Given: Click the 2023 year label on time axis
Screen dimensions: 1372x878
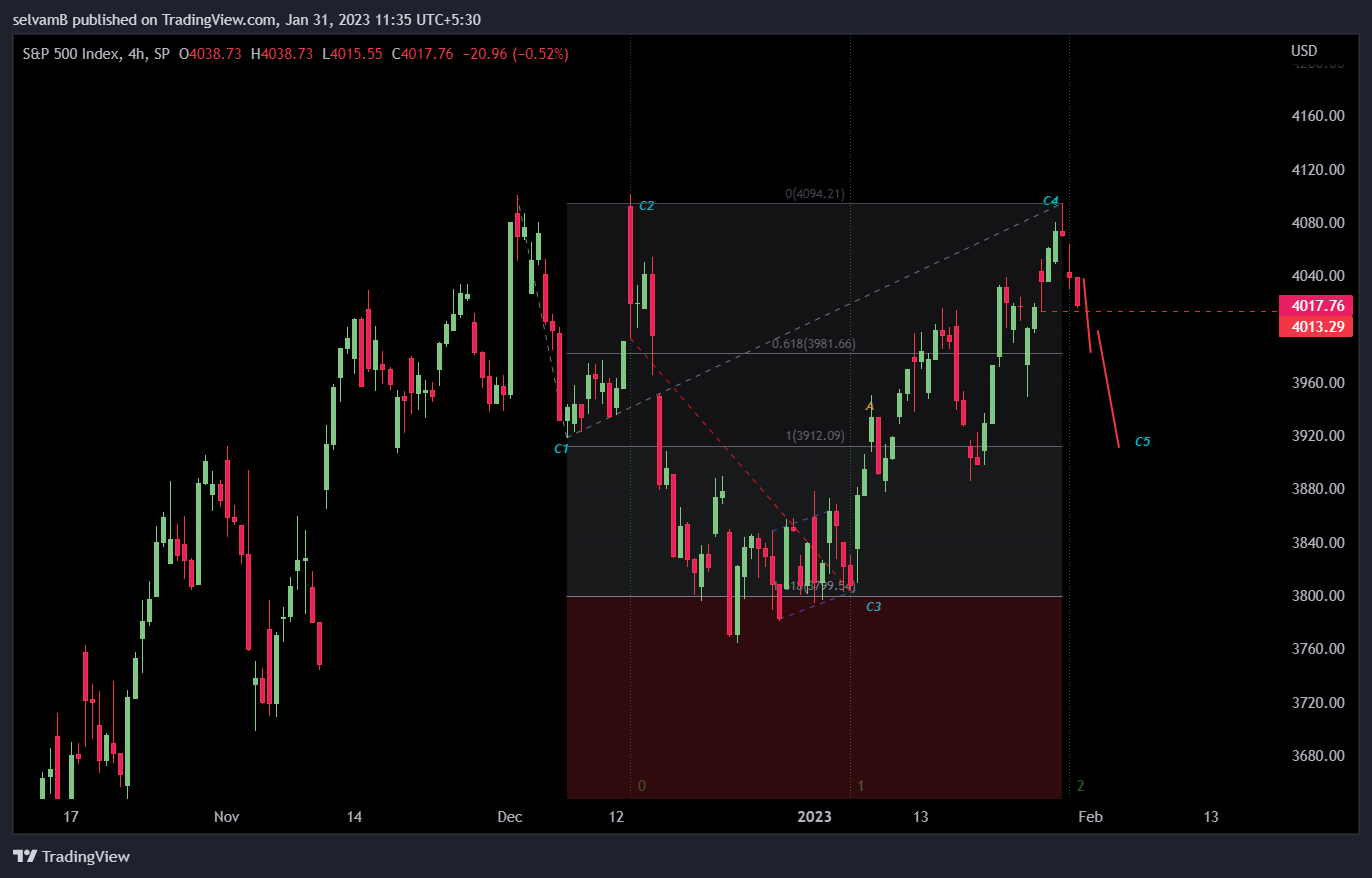Looking at the screenshot, I should (814, 817).
